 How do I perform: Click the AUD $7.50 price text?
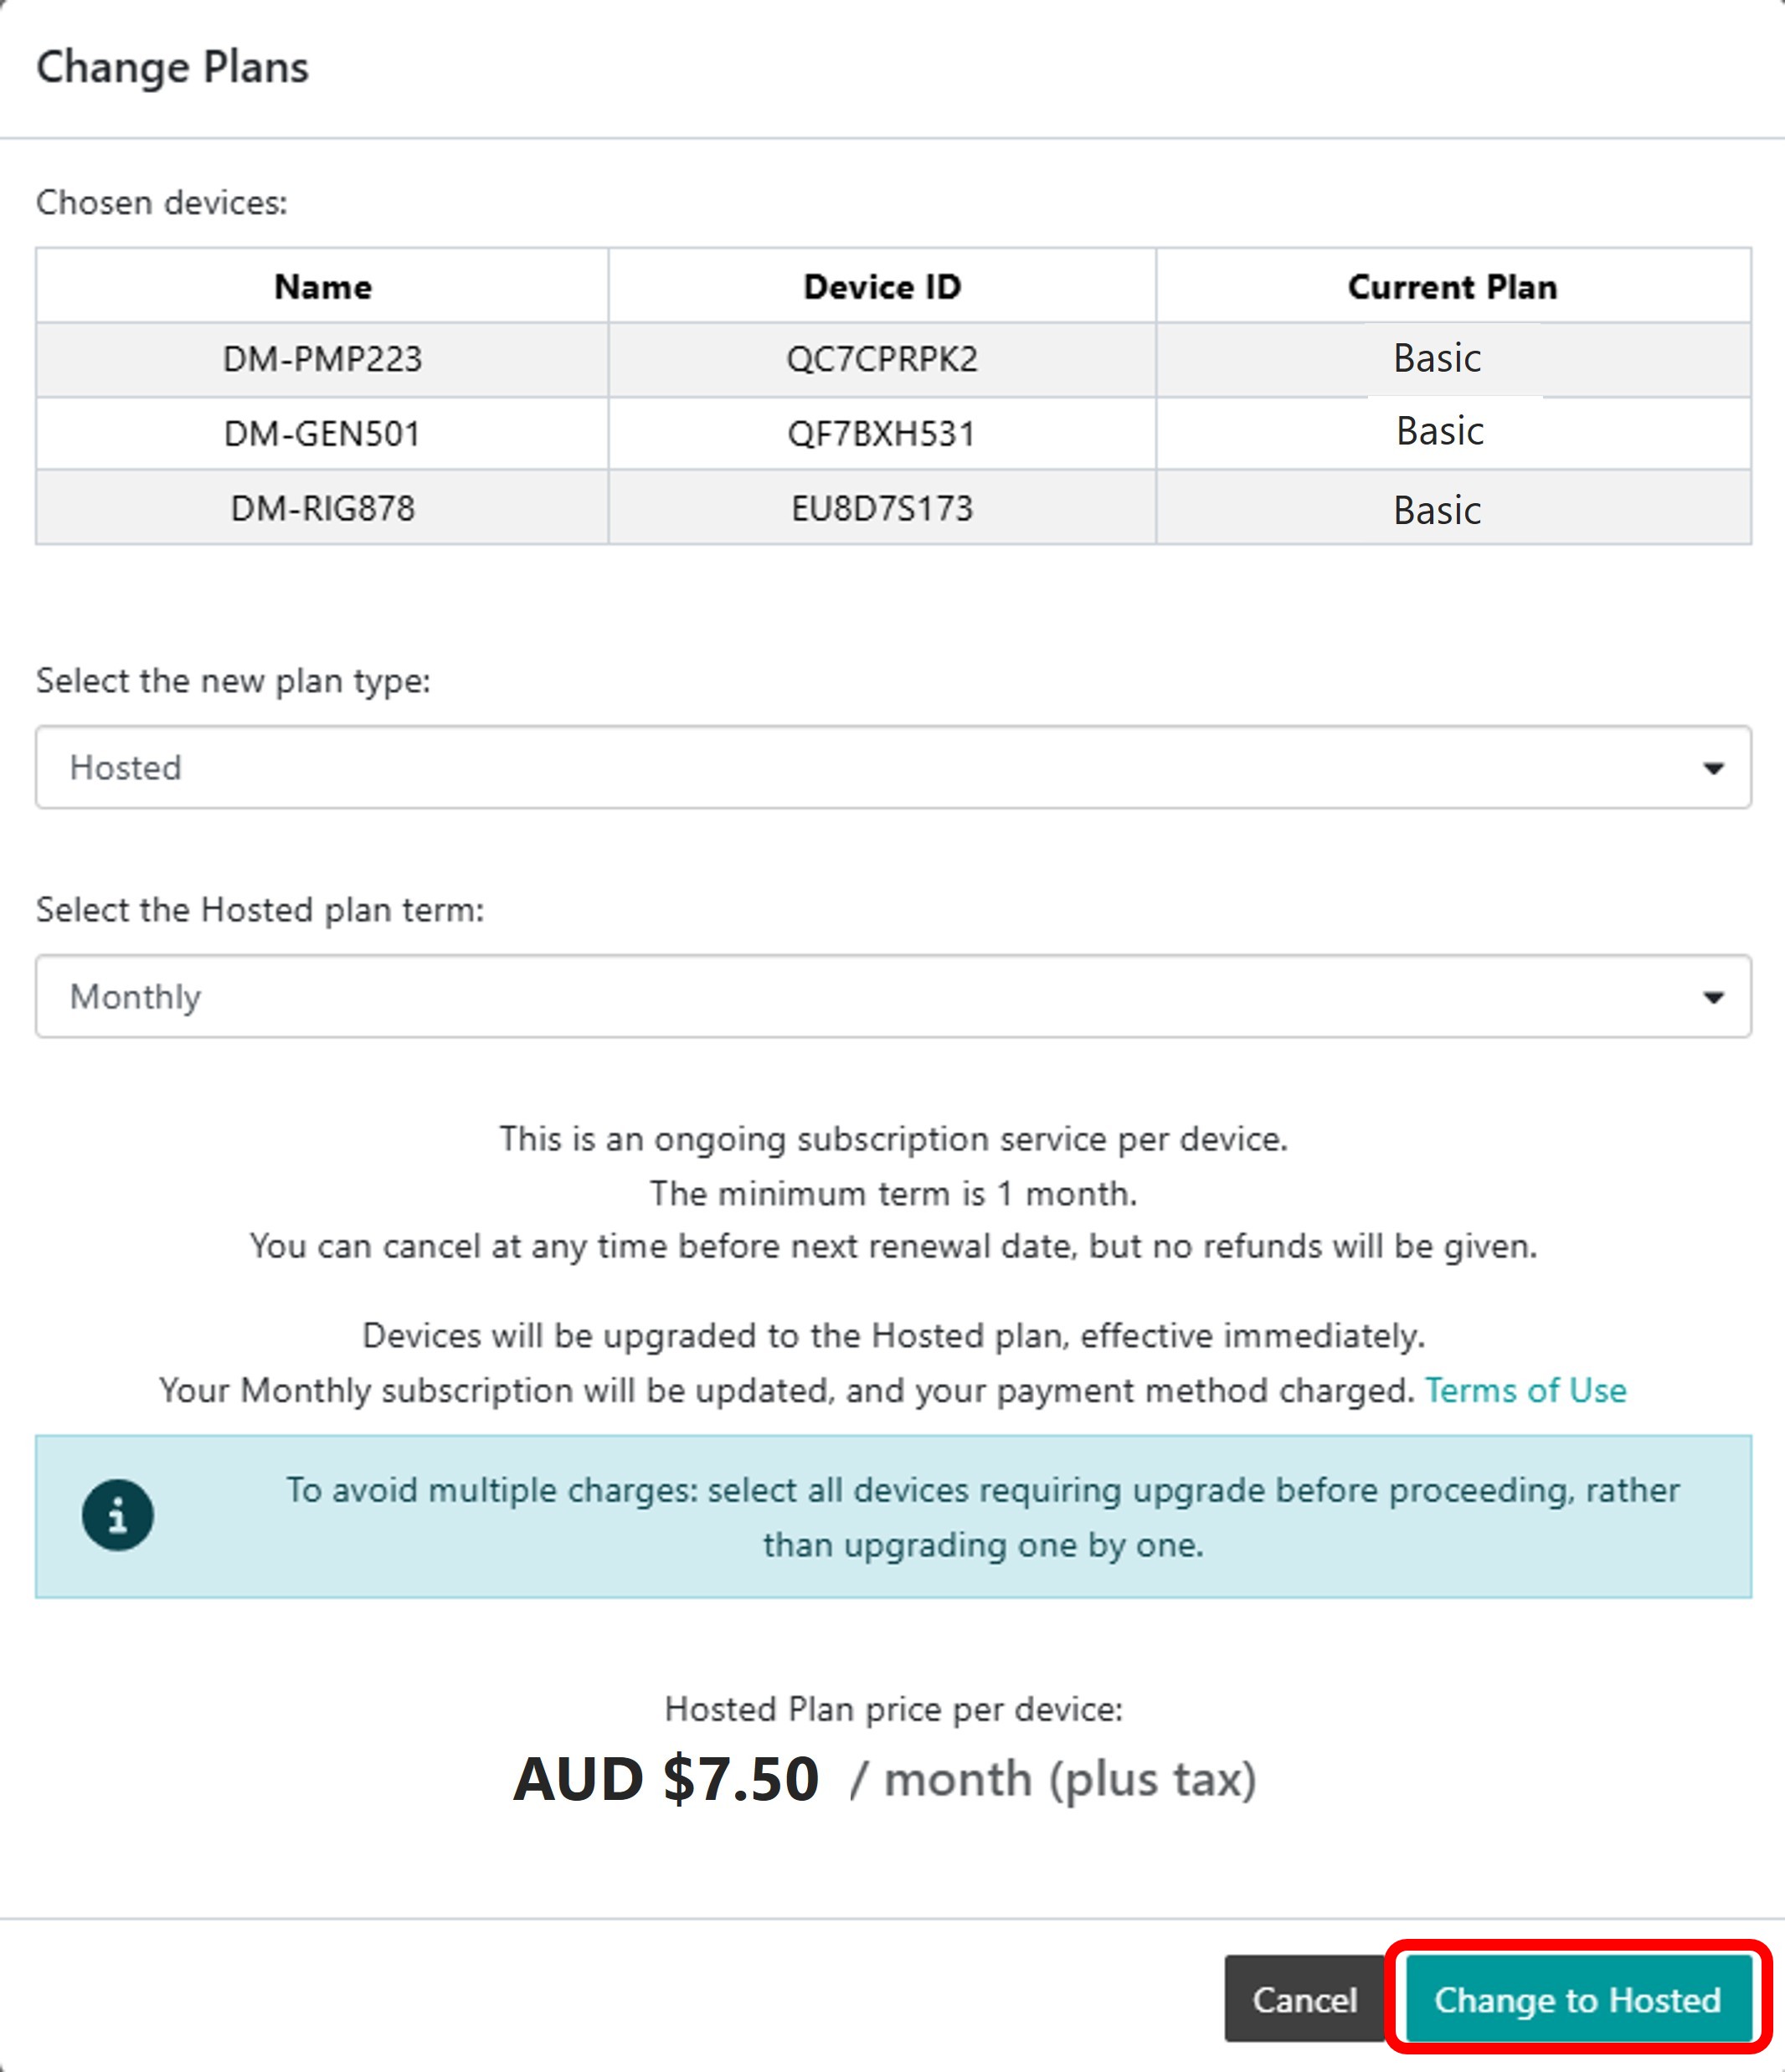pyautogui.click(x=666, y=1780)
